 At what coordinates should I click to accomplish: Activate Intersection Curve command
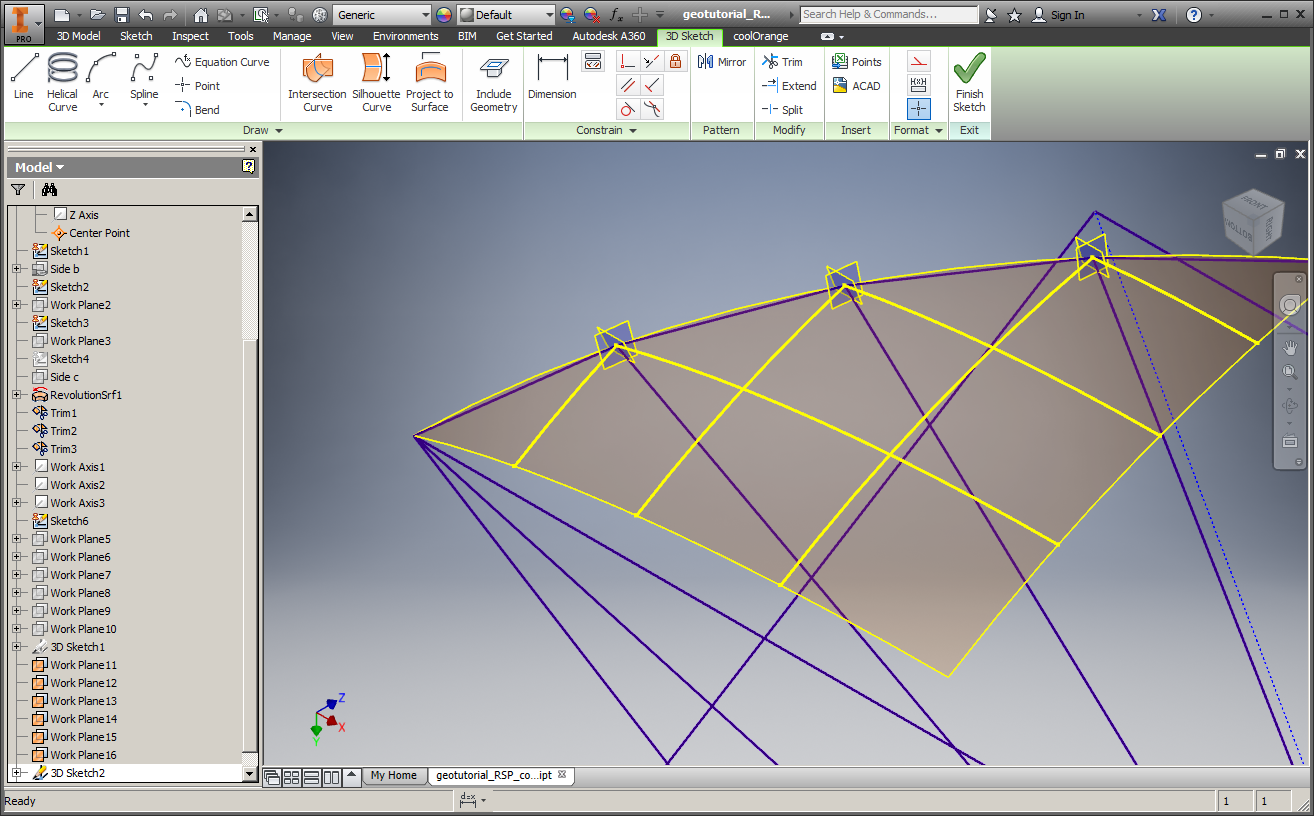coord(317,82)
